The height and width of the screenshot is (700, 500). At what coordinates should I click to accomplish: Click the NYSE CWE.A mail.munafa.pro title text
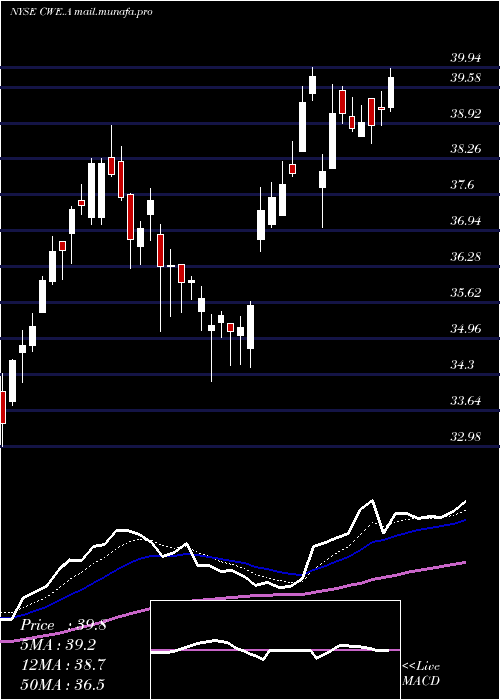click(x=81, y=12)
